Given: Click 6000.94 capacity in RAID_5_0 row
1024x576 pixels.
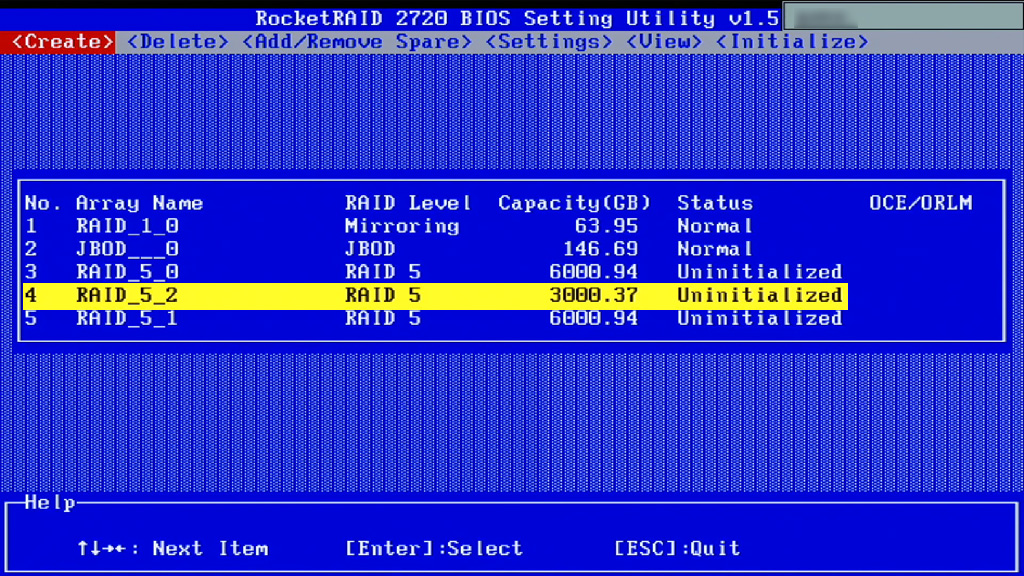Looking at the screenshot, I should [x=594, y=272].
